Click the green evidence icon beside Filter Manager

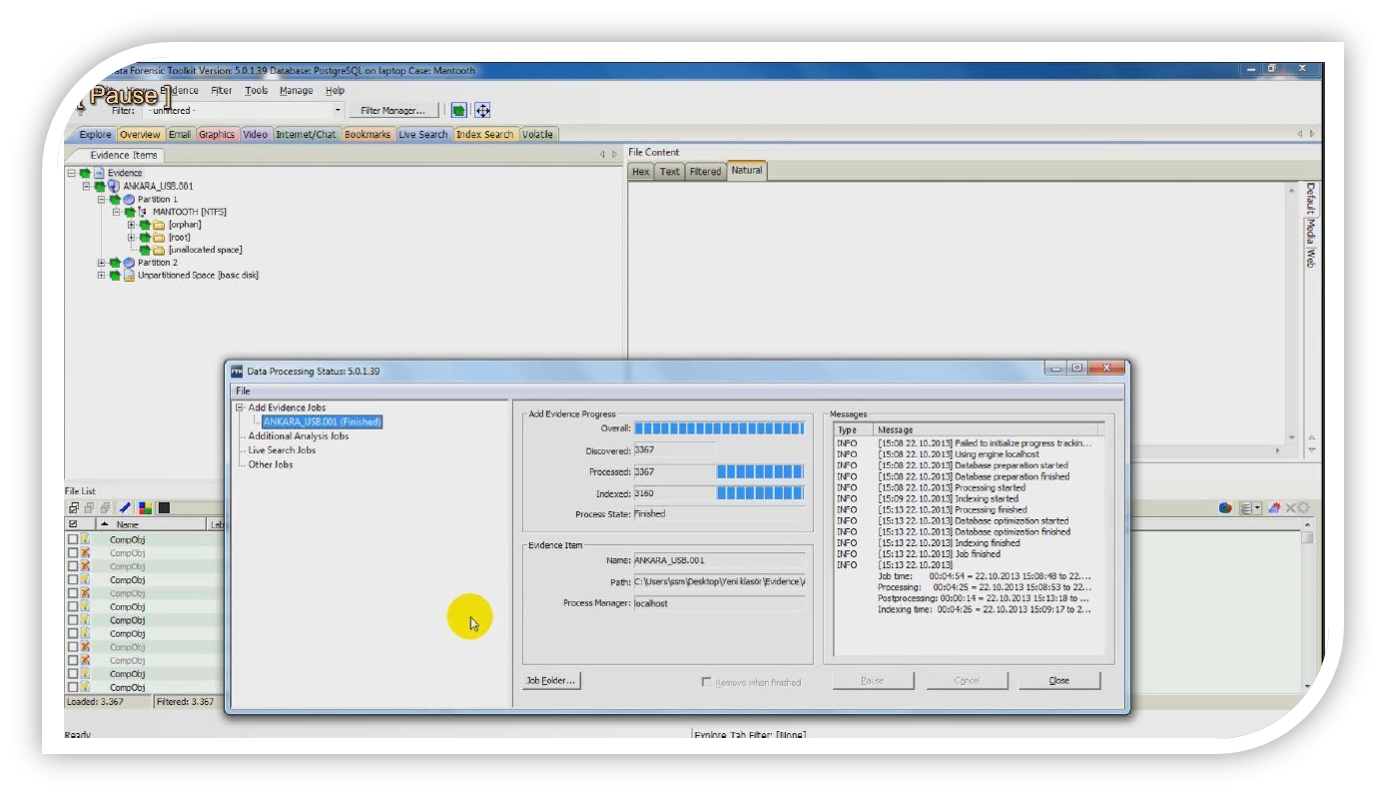click(459, 111)
